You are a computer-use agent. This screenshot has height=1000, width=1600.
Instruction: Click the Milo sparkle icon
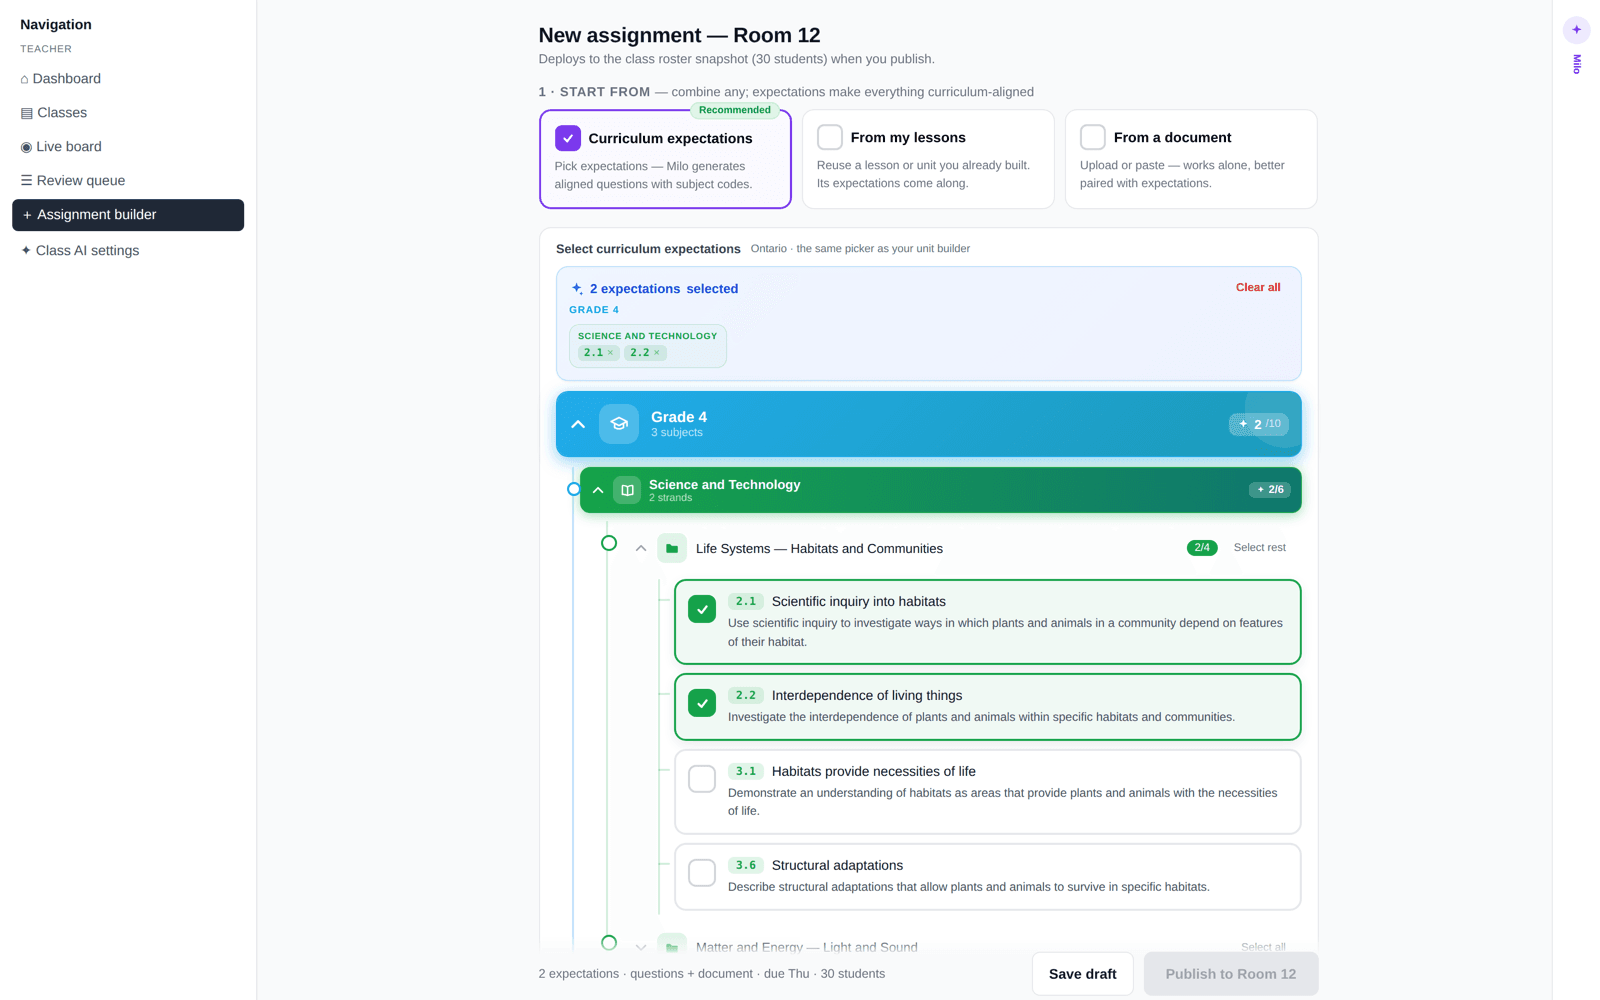[x=1576, y=30]
